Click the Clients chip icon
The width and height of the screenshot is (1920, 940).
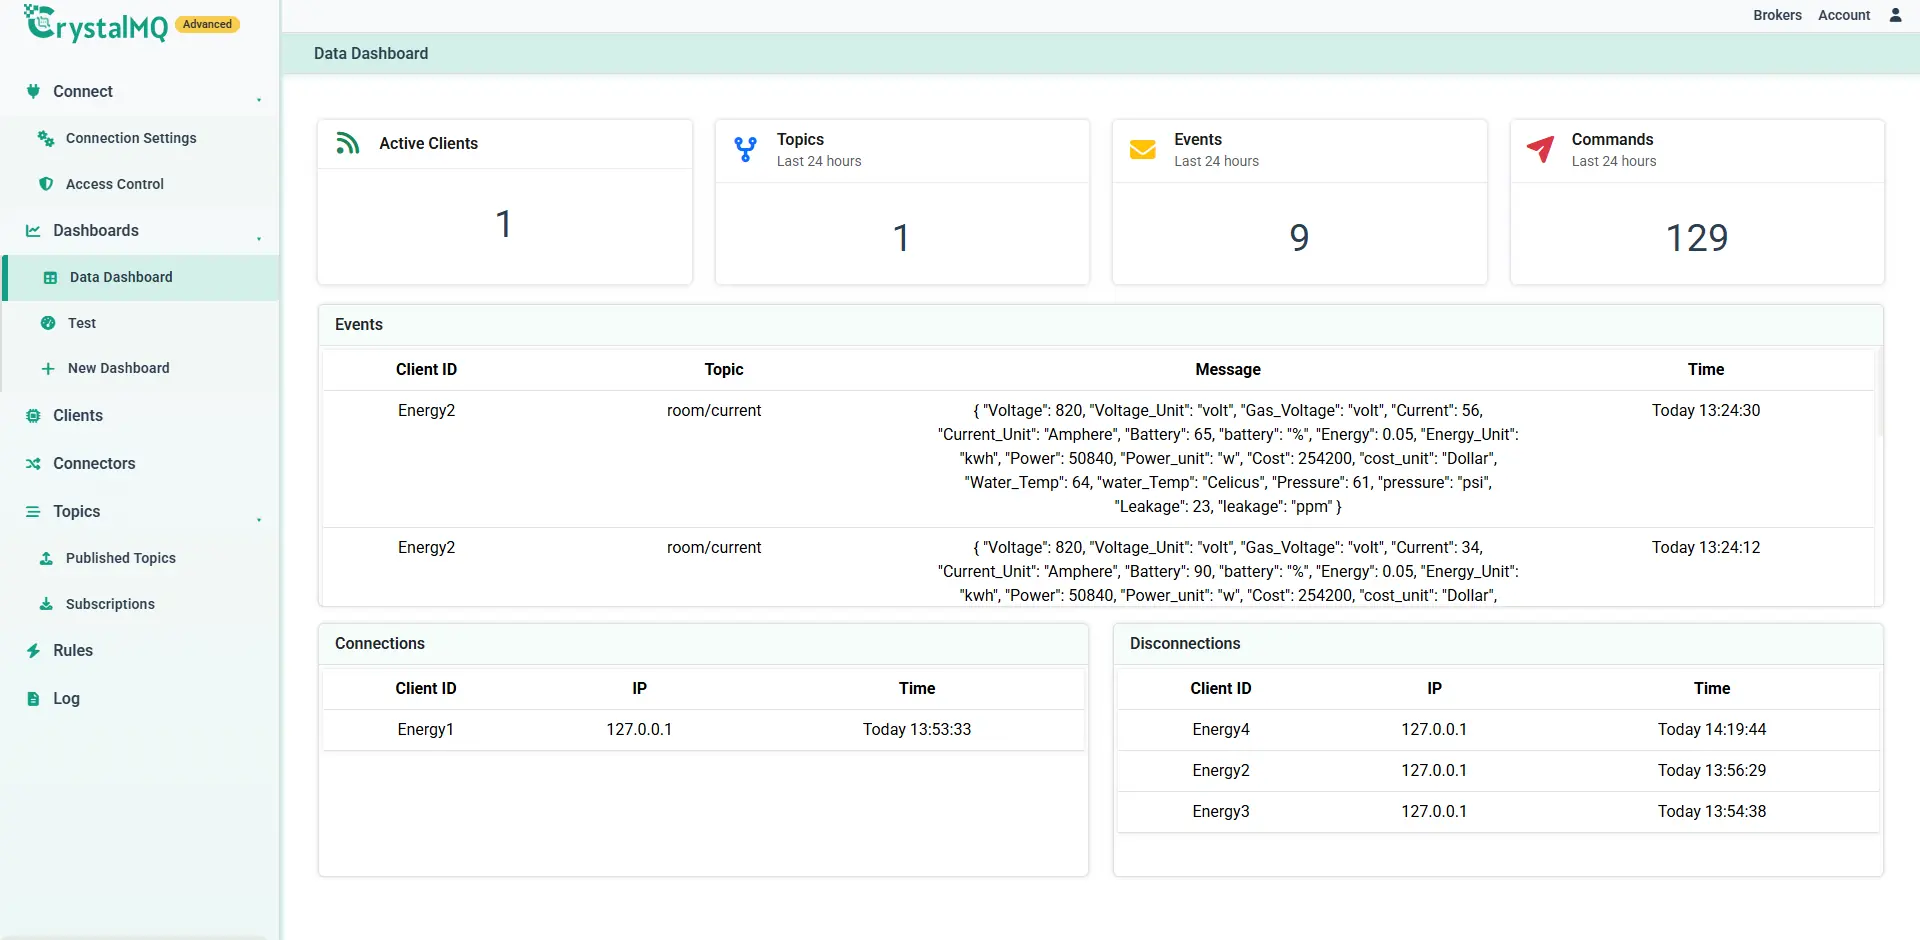pos(33,415)
